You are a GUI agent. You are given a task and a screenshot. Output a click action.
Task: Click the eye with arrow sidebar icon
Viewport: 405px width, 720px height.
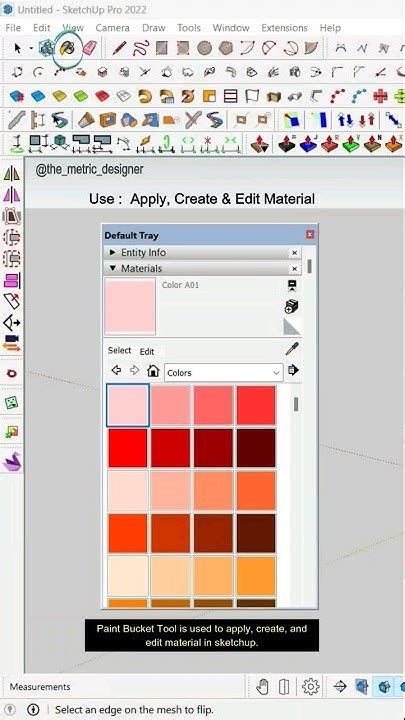(11, 323)
